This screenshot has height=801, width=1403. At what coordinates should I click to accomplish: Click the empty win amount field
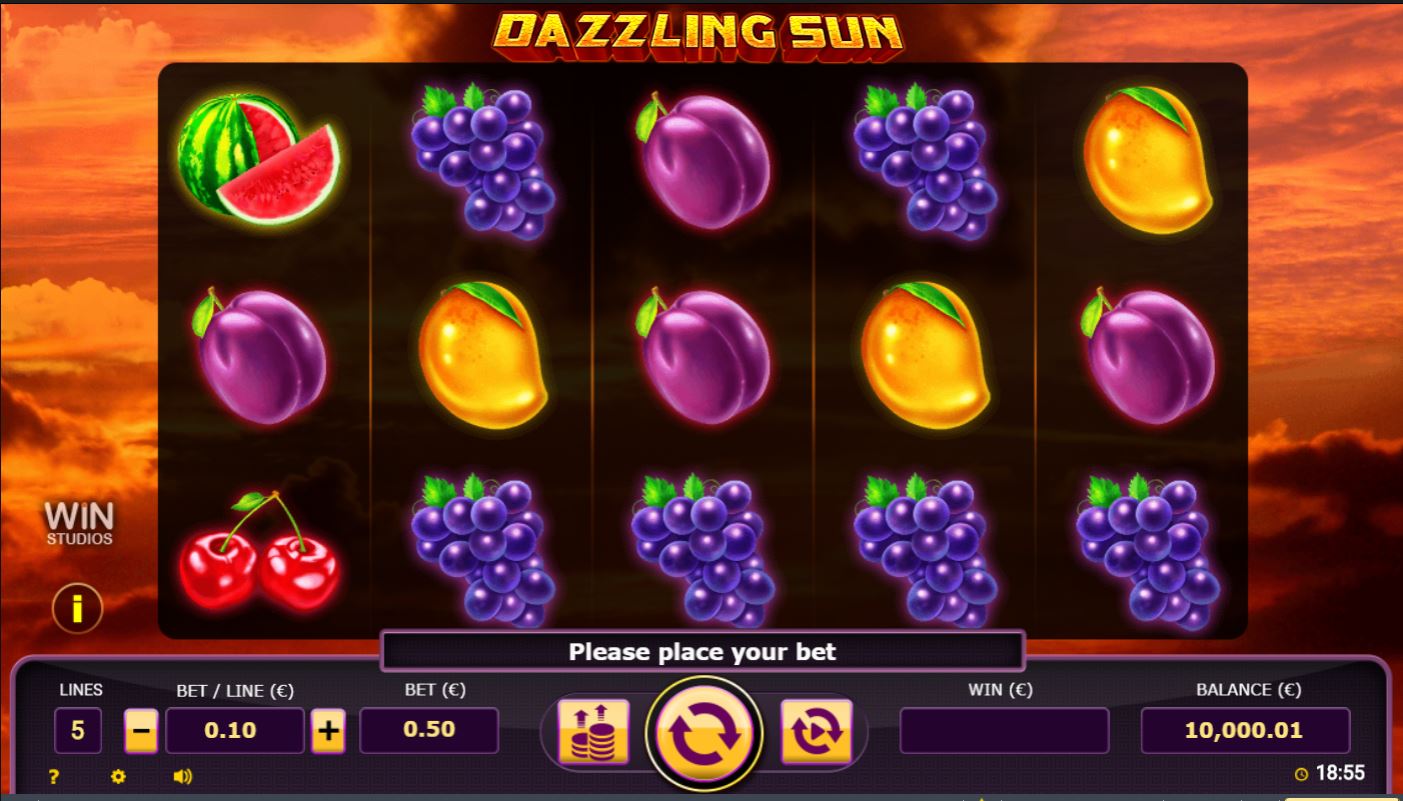pos(1004,730)
